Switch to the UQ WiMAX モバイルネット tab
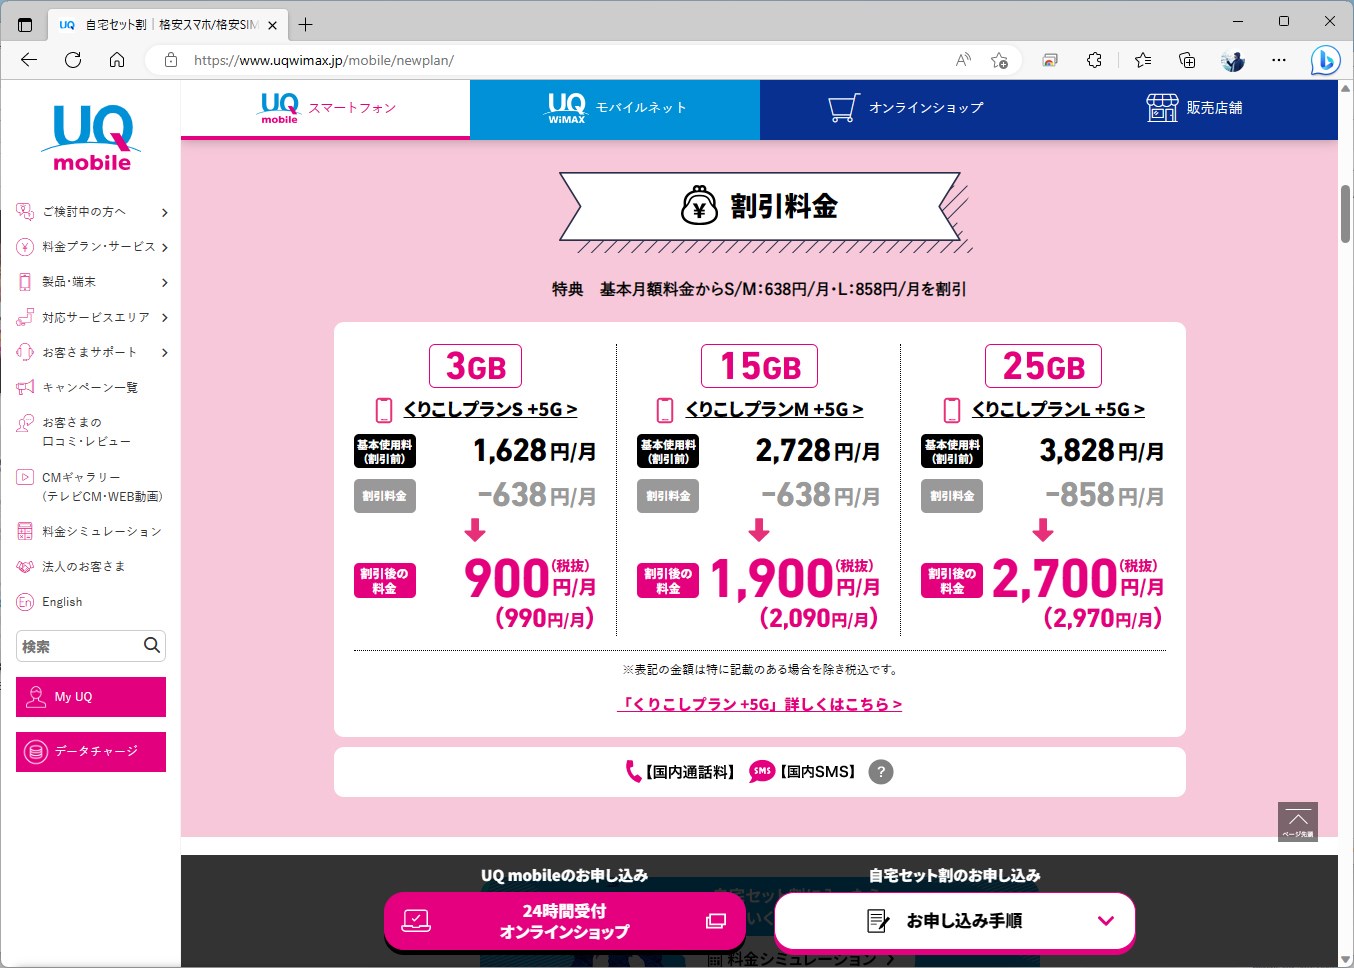The height and width of the screenshot is (968, 1354). [x=613, y=108]
